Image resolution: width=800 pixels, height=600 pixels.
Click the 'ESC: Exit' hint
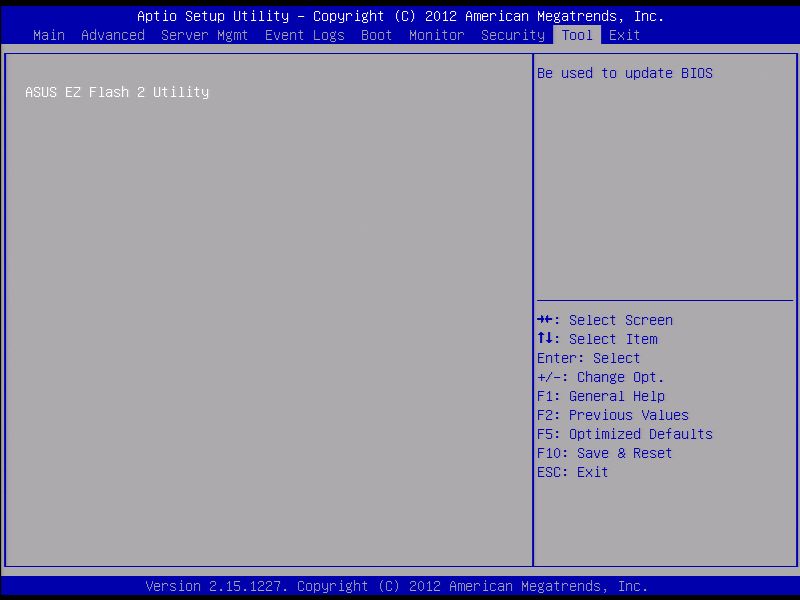click(572, 472)
